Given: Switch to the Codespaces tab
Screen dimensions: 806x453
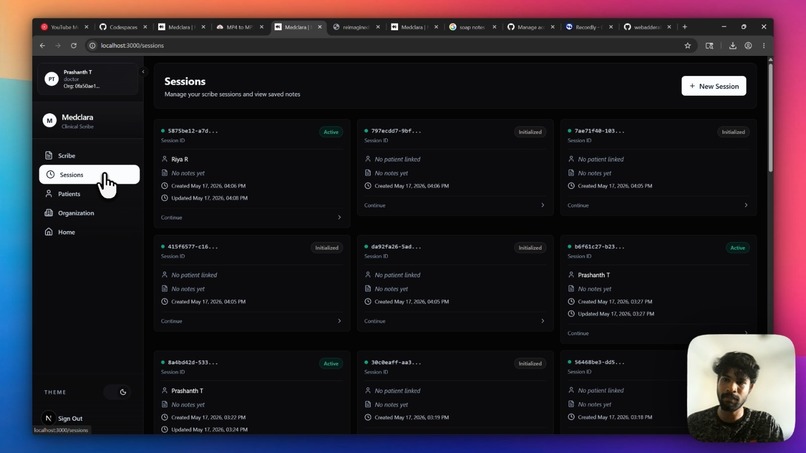Looking at the screenshot, I should tap(122, 27).
